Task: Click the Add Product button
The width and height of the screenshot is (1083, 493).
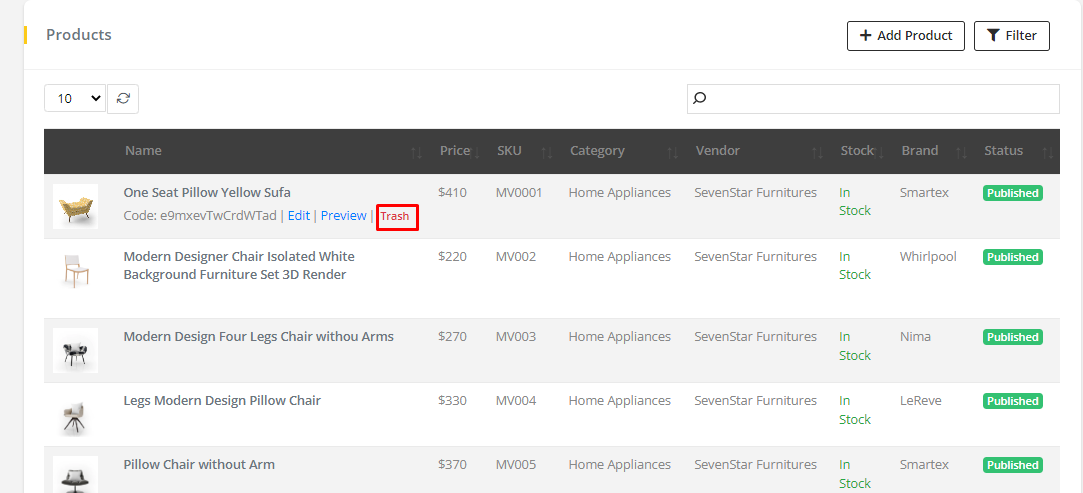Action: tap(905, 35)
